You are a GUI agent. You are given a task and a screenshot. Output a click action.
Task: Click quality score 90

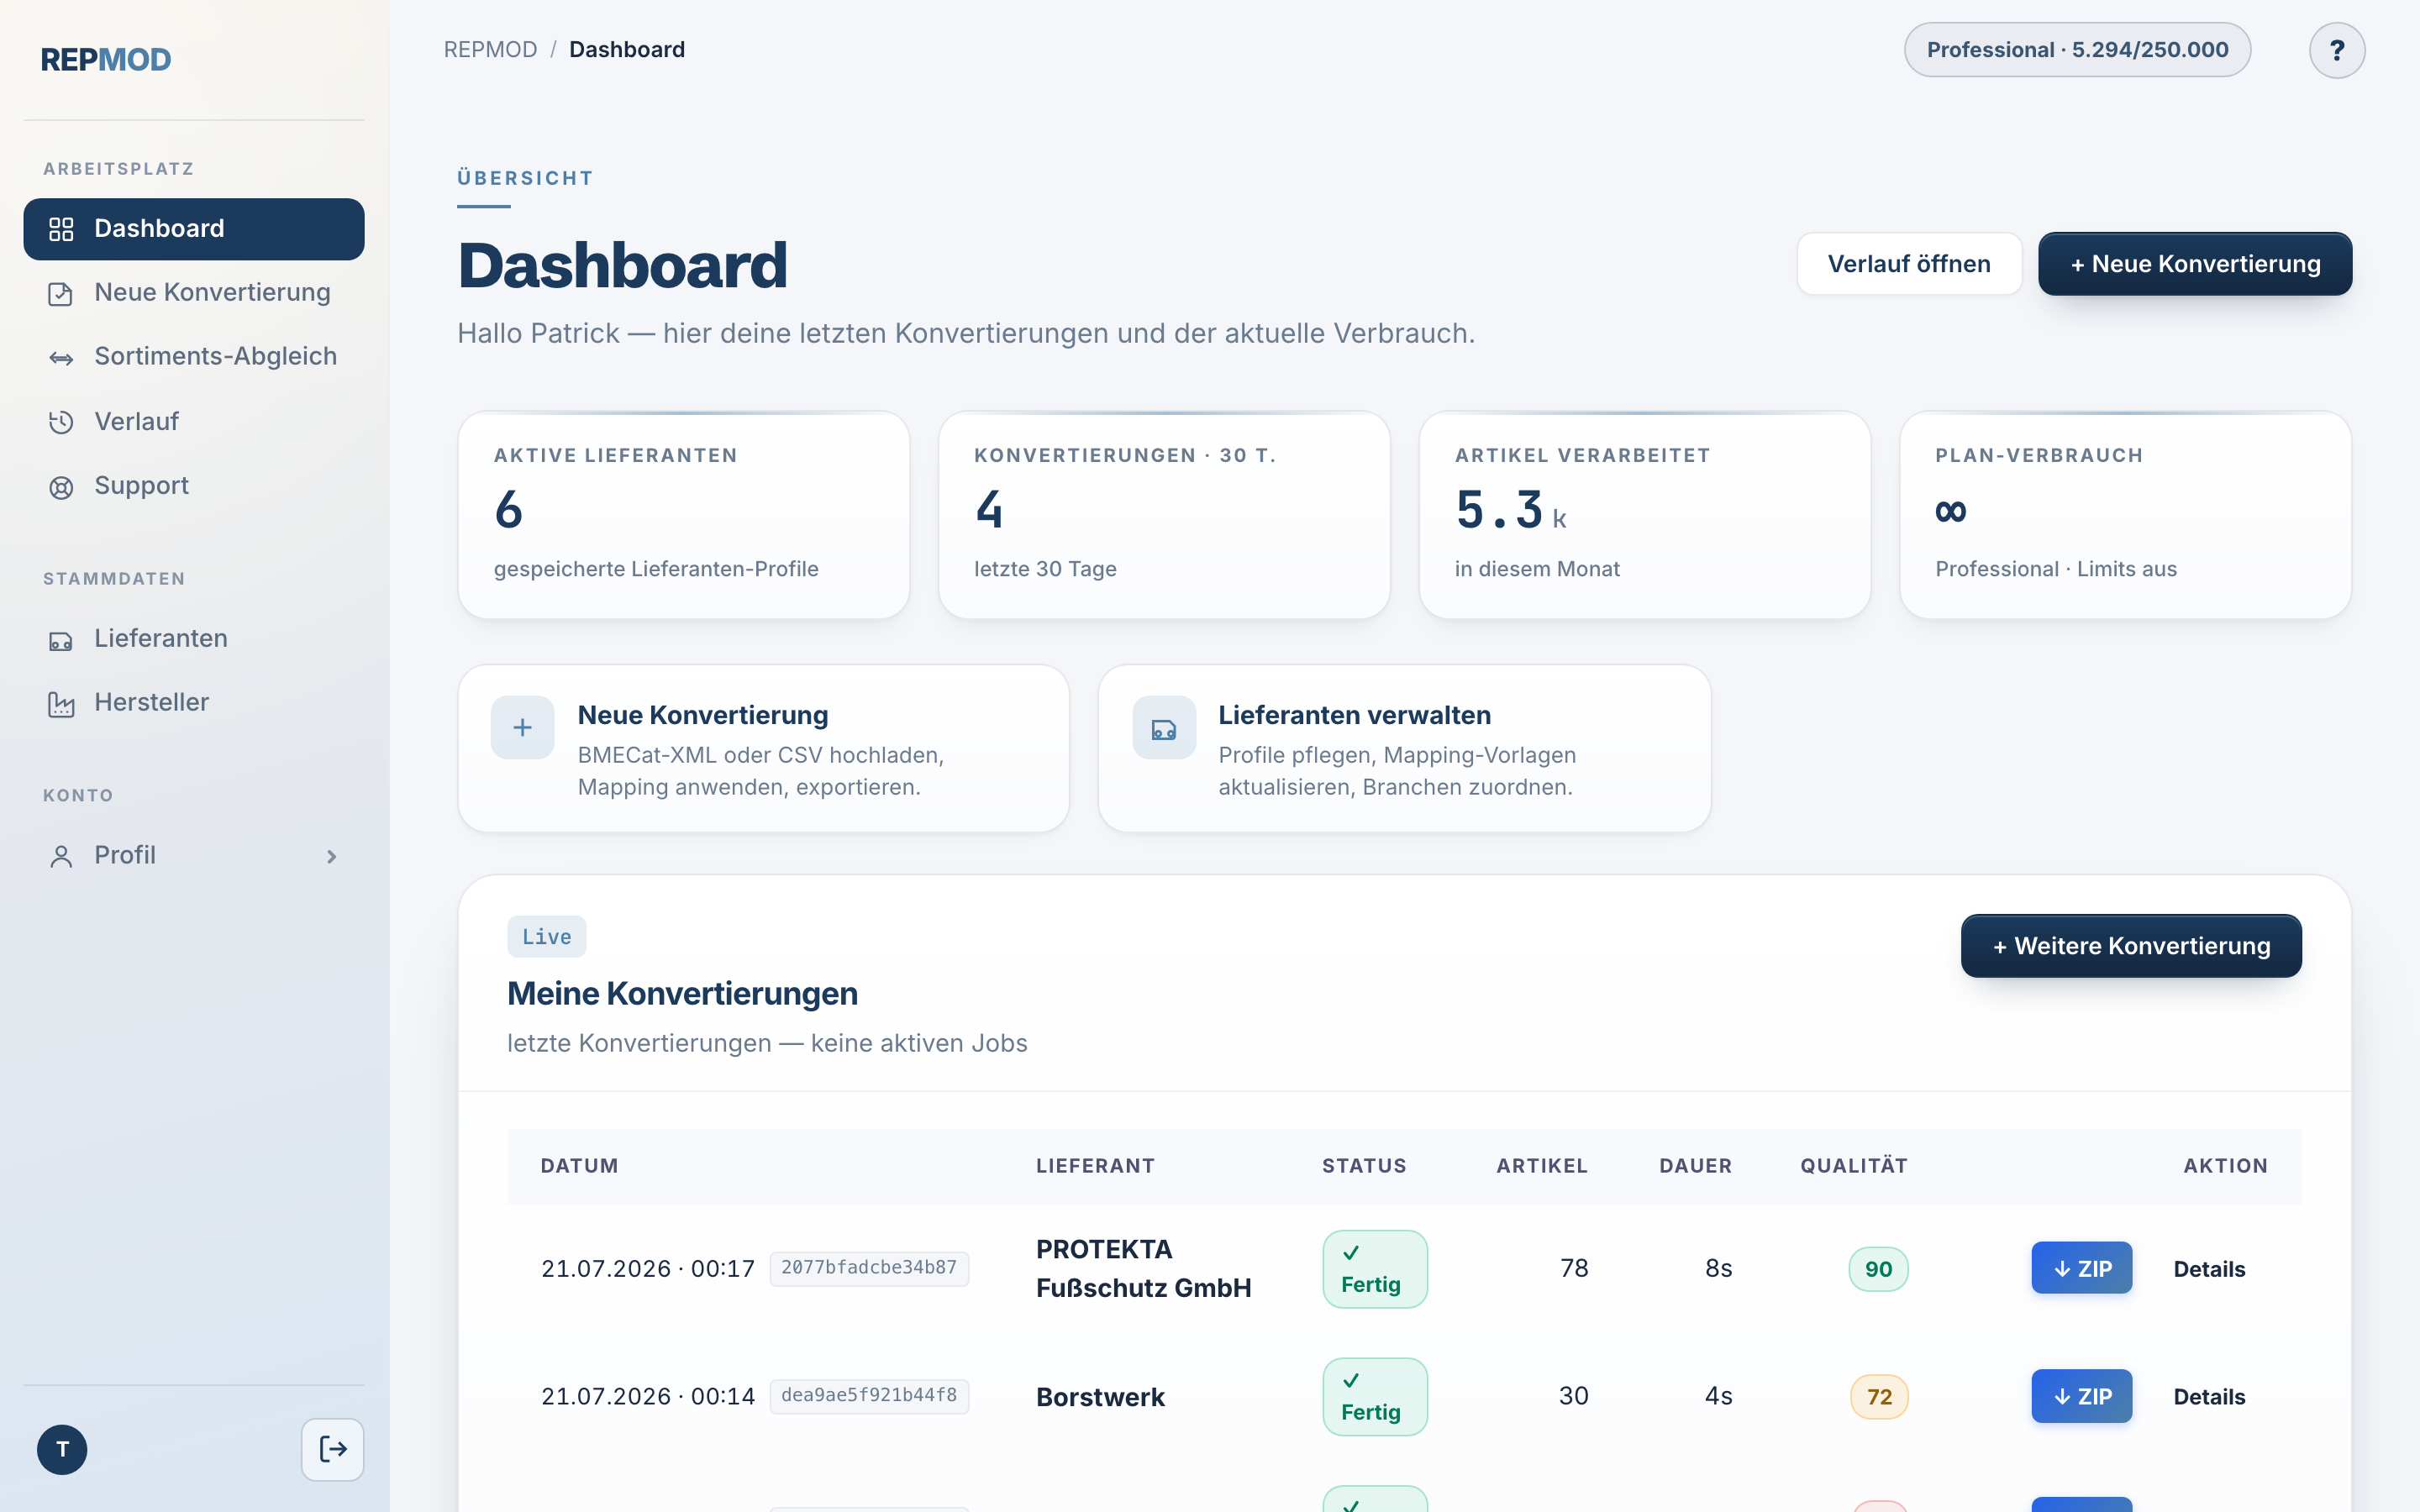1879,1269
